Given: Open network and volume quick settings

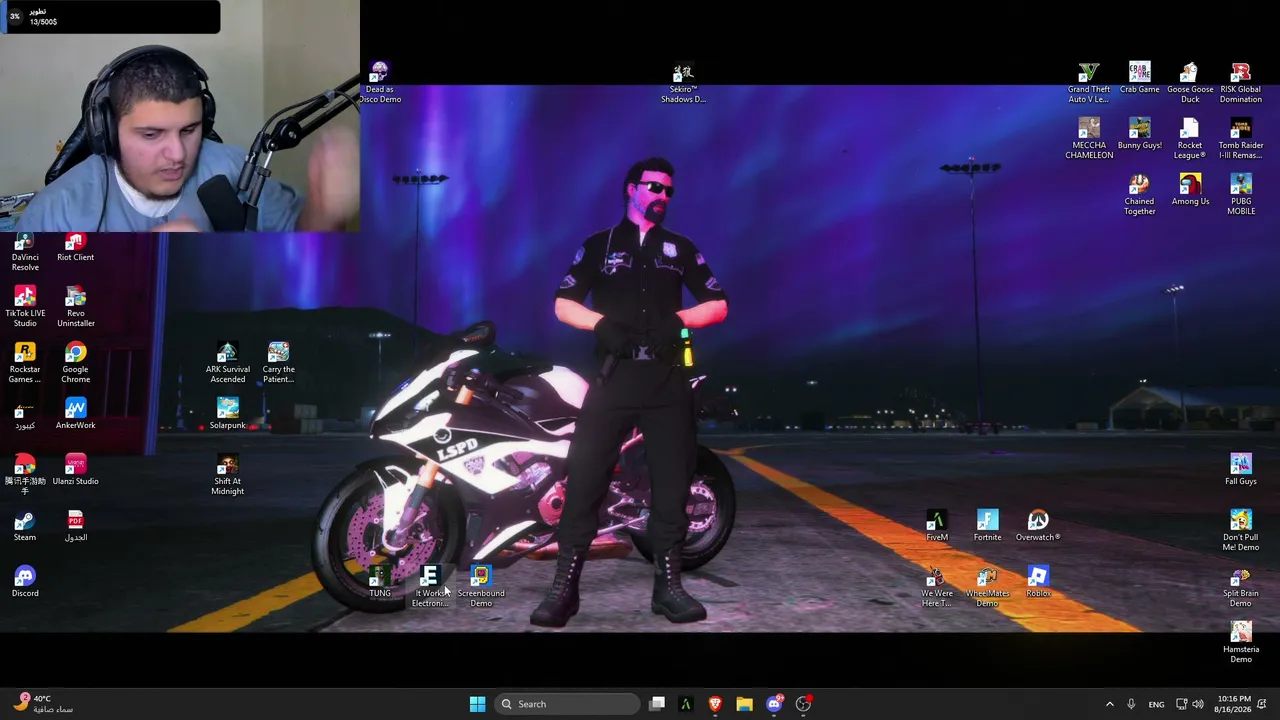Looking at the screenshot, I should 1190,704.
